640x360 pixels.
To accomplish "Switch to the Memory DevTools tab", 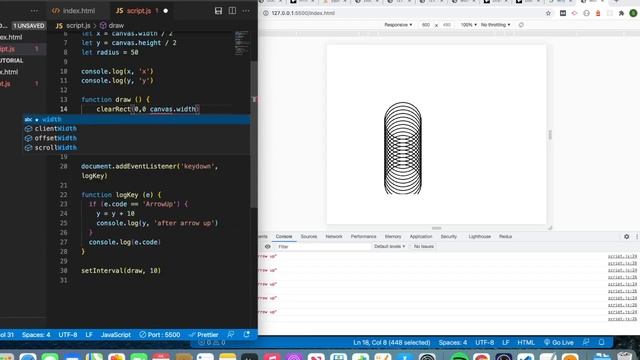I will tap(393, 236).
